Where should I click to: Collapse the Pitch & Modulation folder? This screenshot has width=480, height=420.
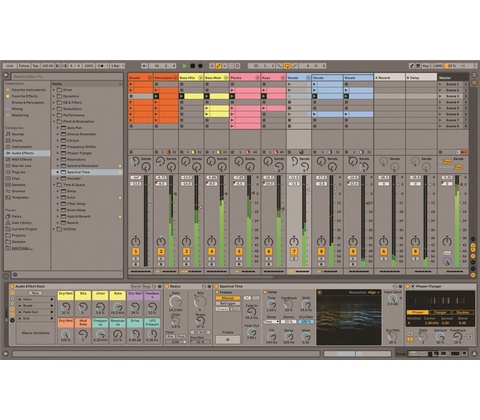tap(54, 122)
